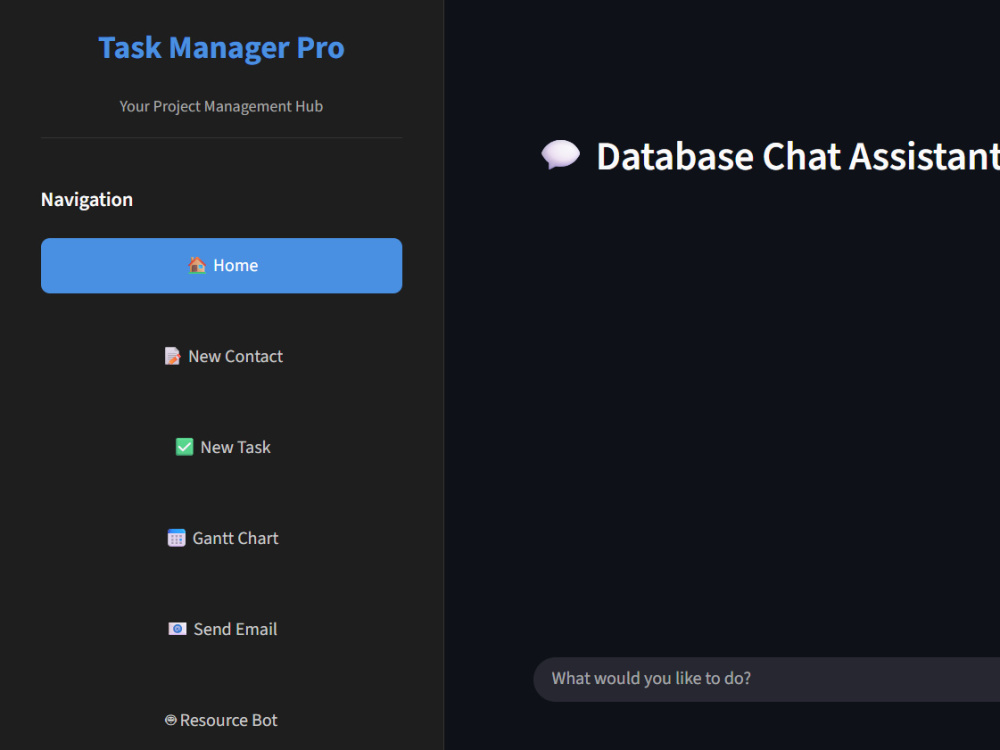Open the Resource Bot page
This screenshot has width=1000, height=750.
(221, 720)
